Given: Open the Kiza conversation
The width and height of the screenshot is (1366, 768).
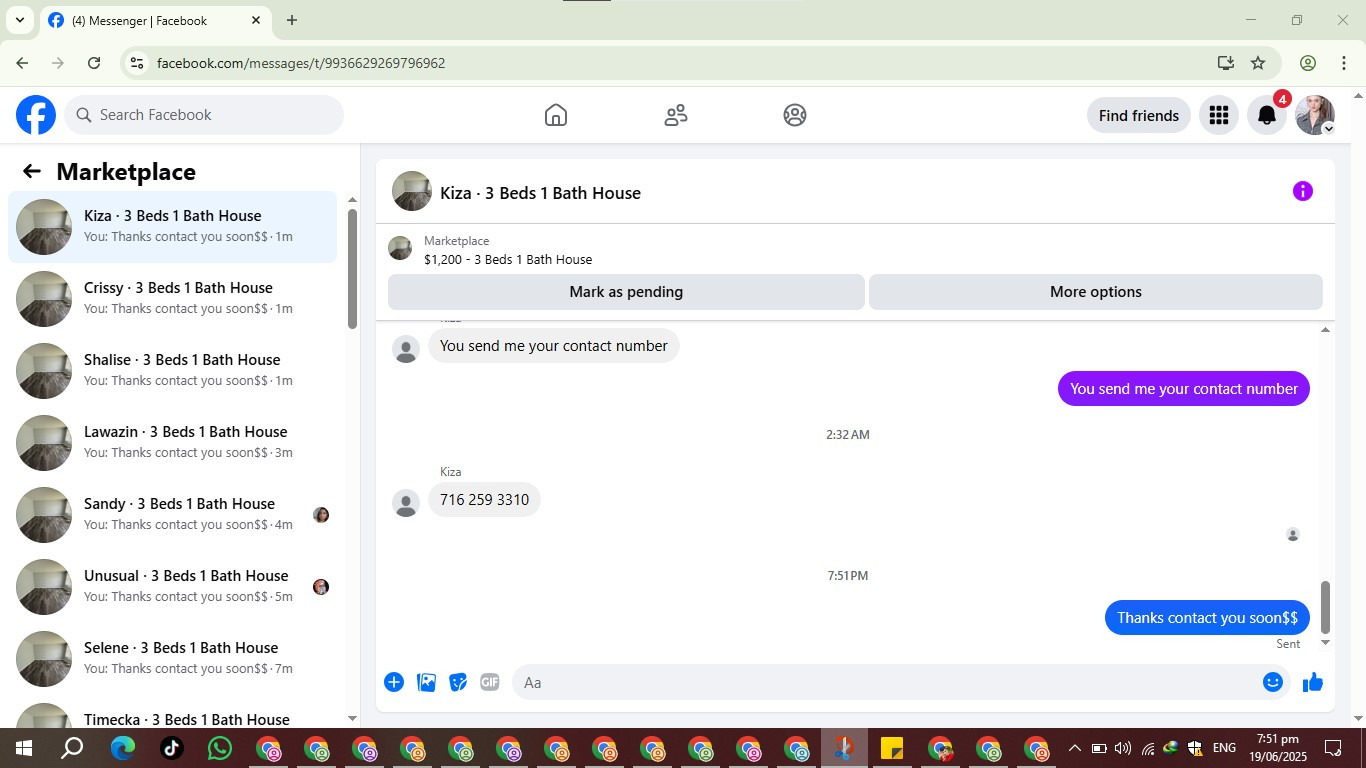Looking at the screenshot, I should (173, 227).
